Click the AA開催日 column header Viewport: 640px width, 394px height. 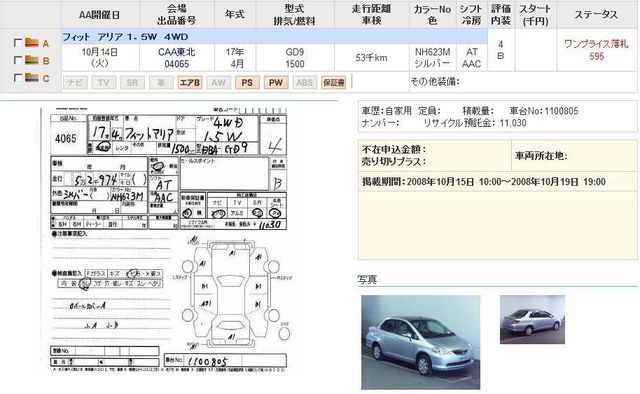click(100, 15)
